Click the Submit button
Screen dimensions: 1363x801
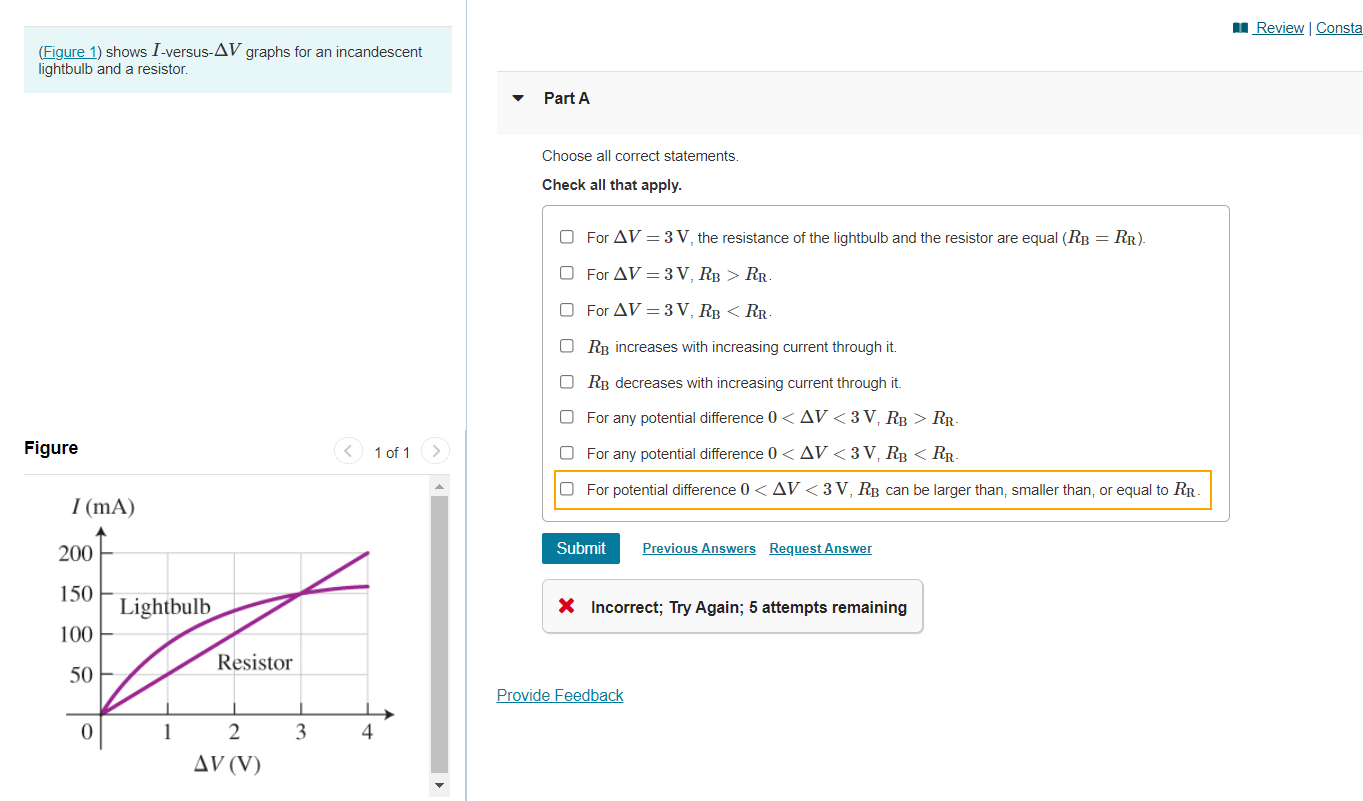click(x=580, y=548)
